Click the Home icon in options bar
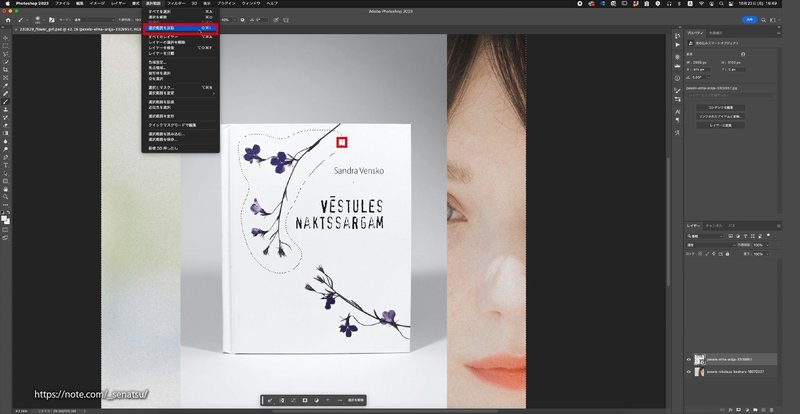The height and width of the screenshot is (414, 800). pyautogui.click(x=8, y=20)
